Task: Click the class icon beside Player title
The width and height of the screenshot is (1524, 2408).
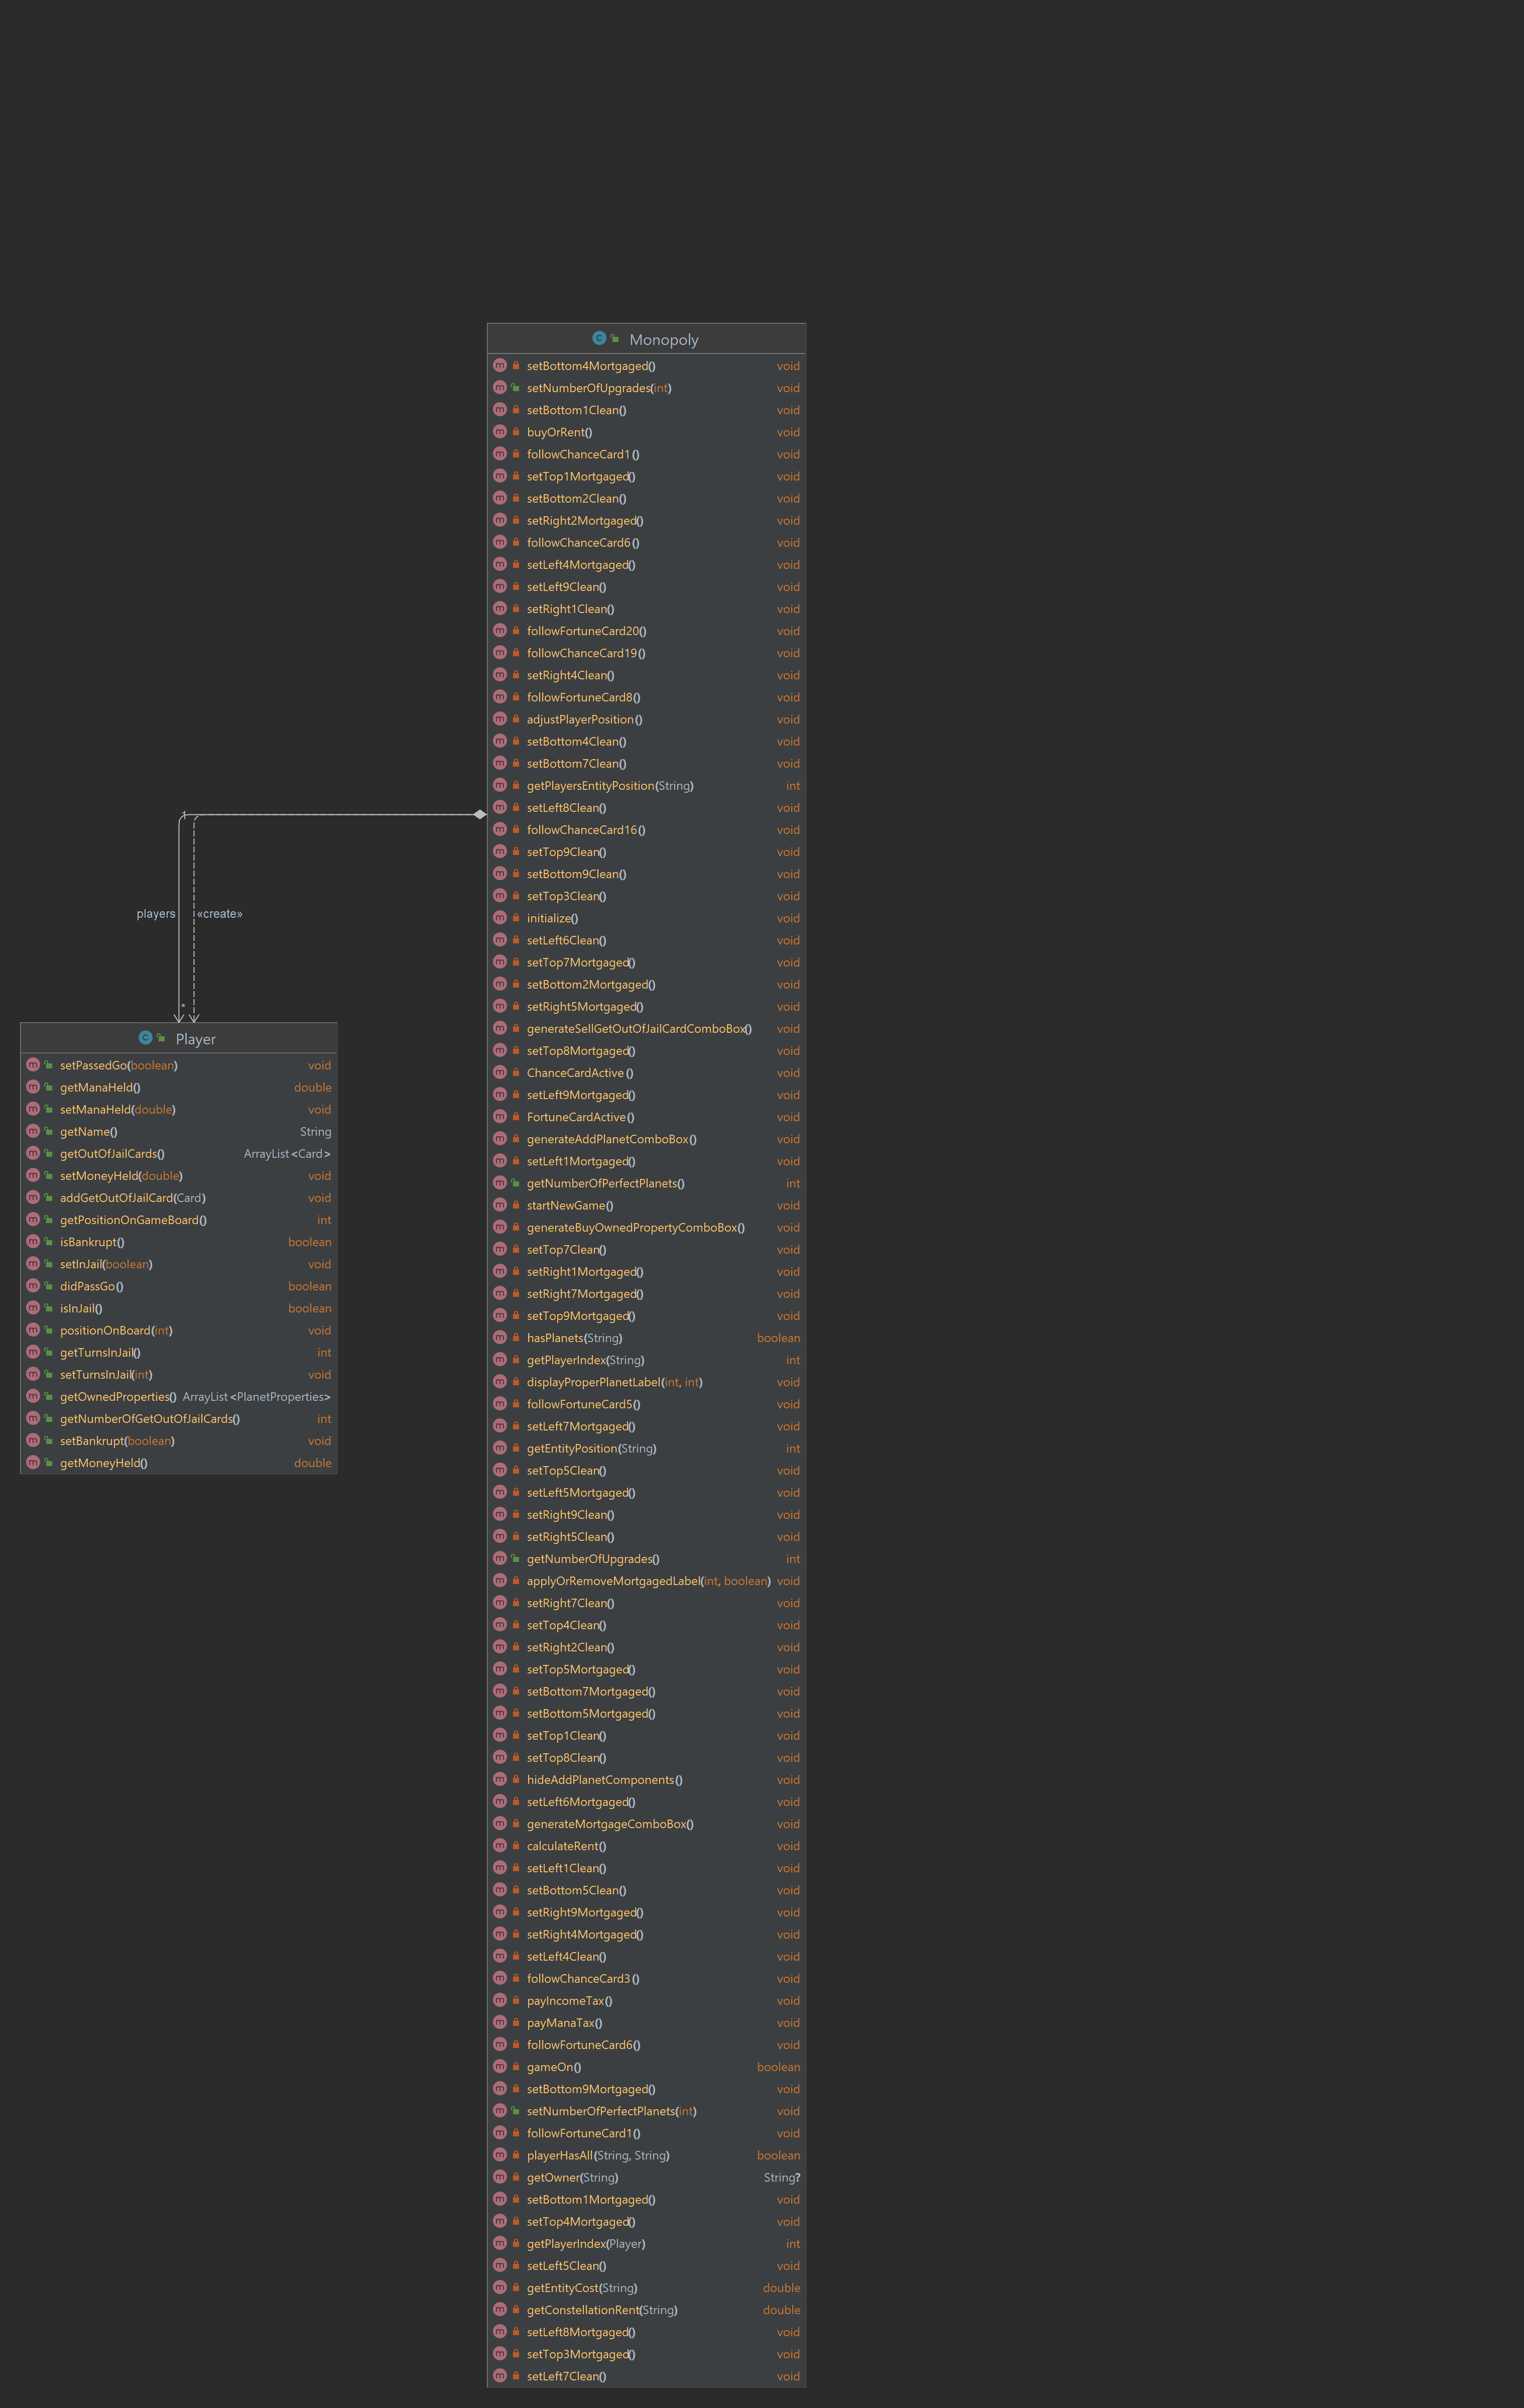Action: (145, 1038)
